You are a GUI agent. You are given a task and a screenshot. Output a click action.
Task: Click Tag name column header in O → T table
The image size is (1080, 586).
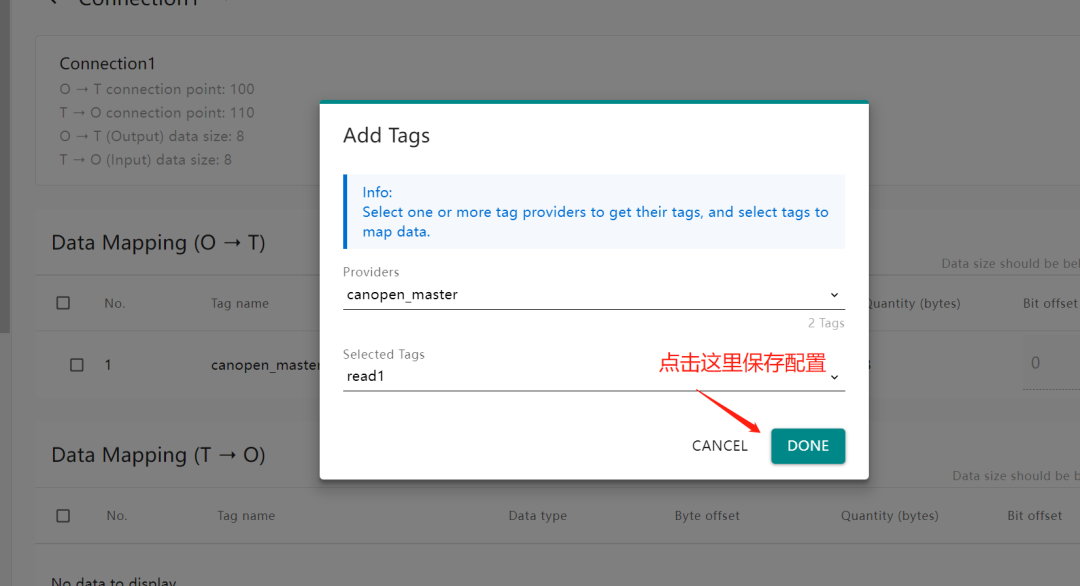240,303
